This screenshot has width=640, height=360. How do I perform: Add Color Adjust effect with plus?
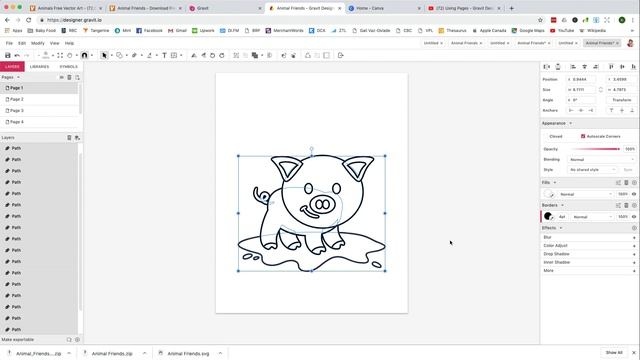634,246
